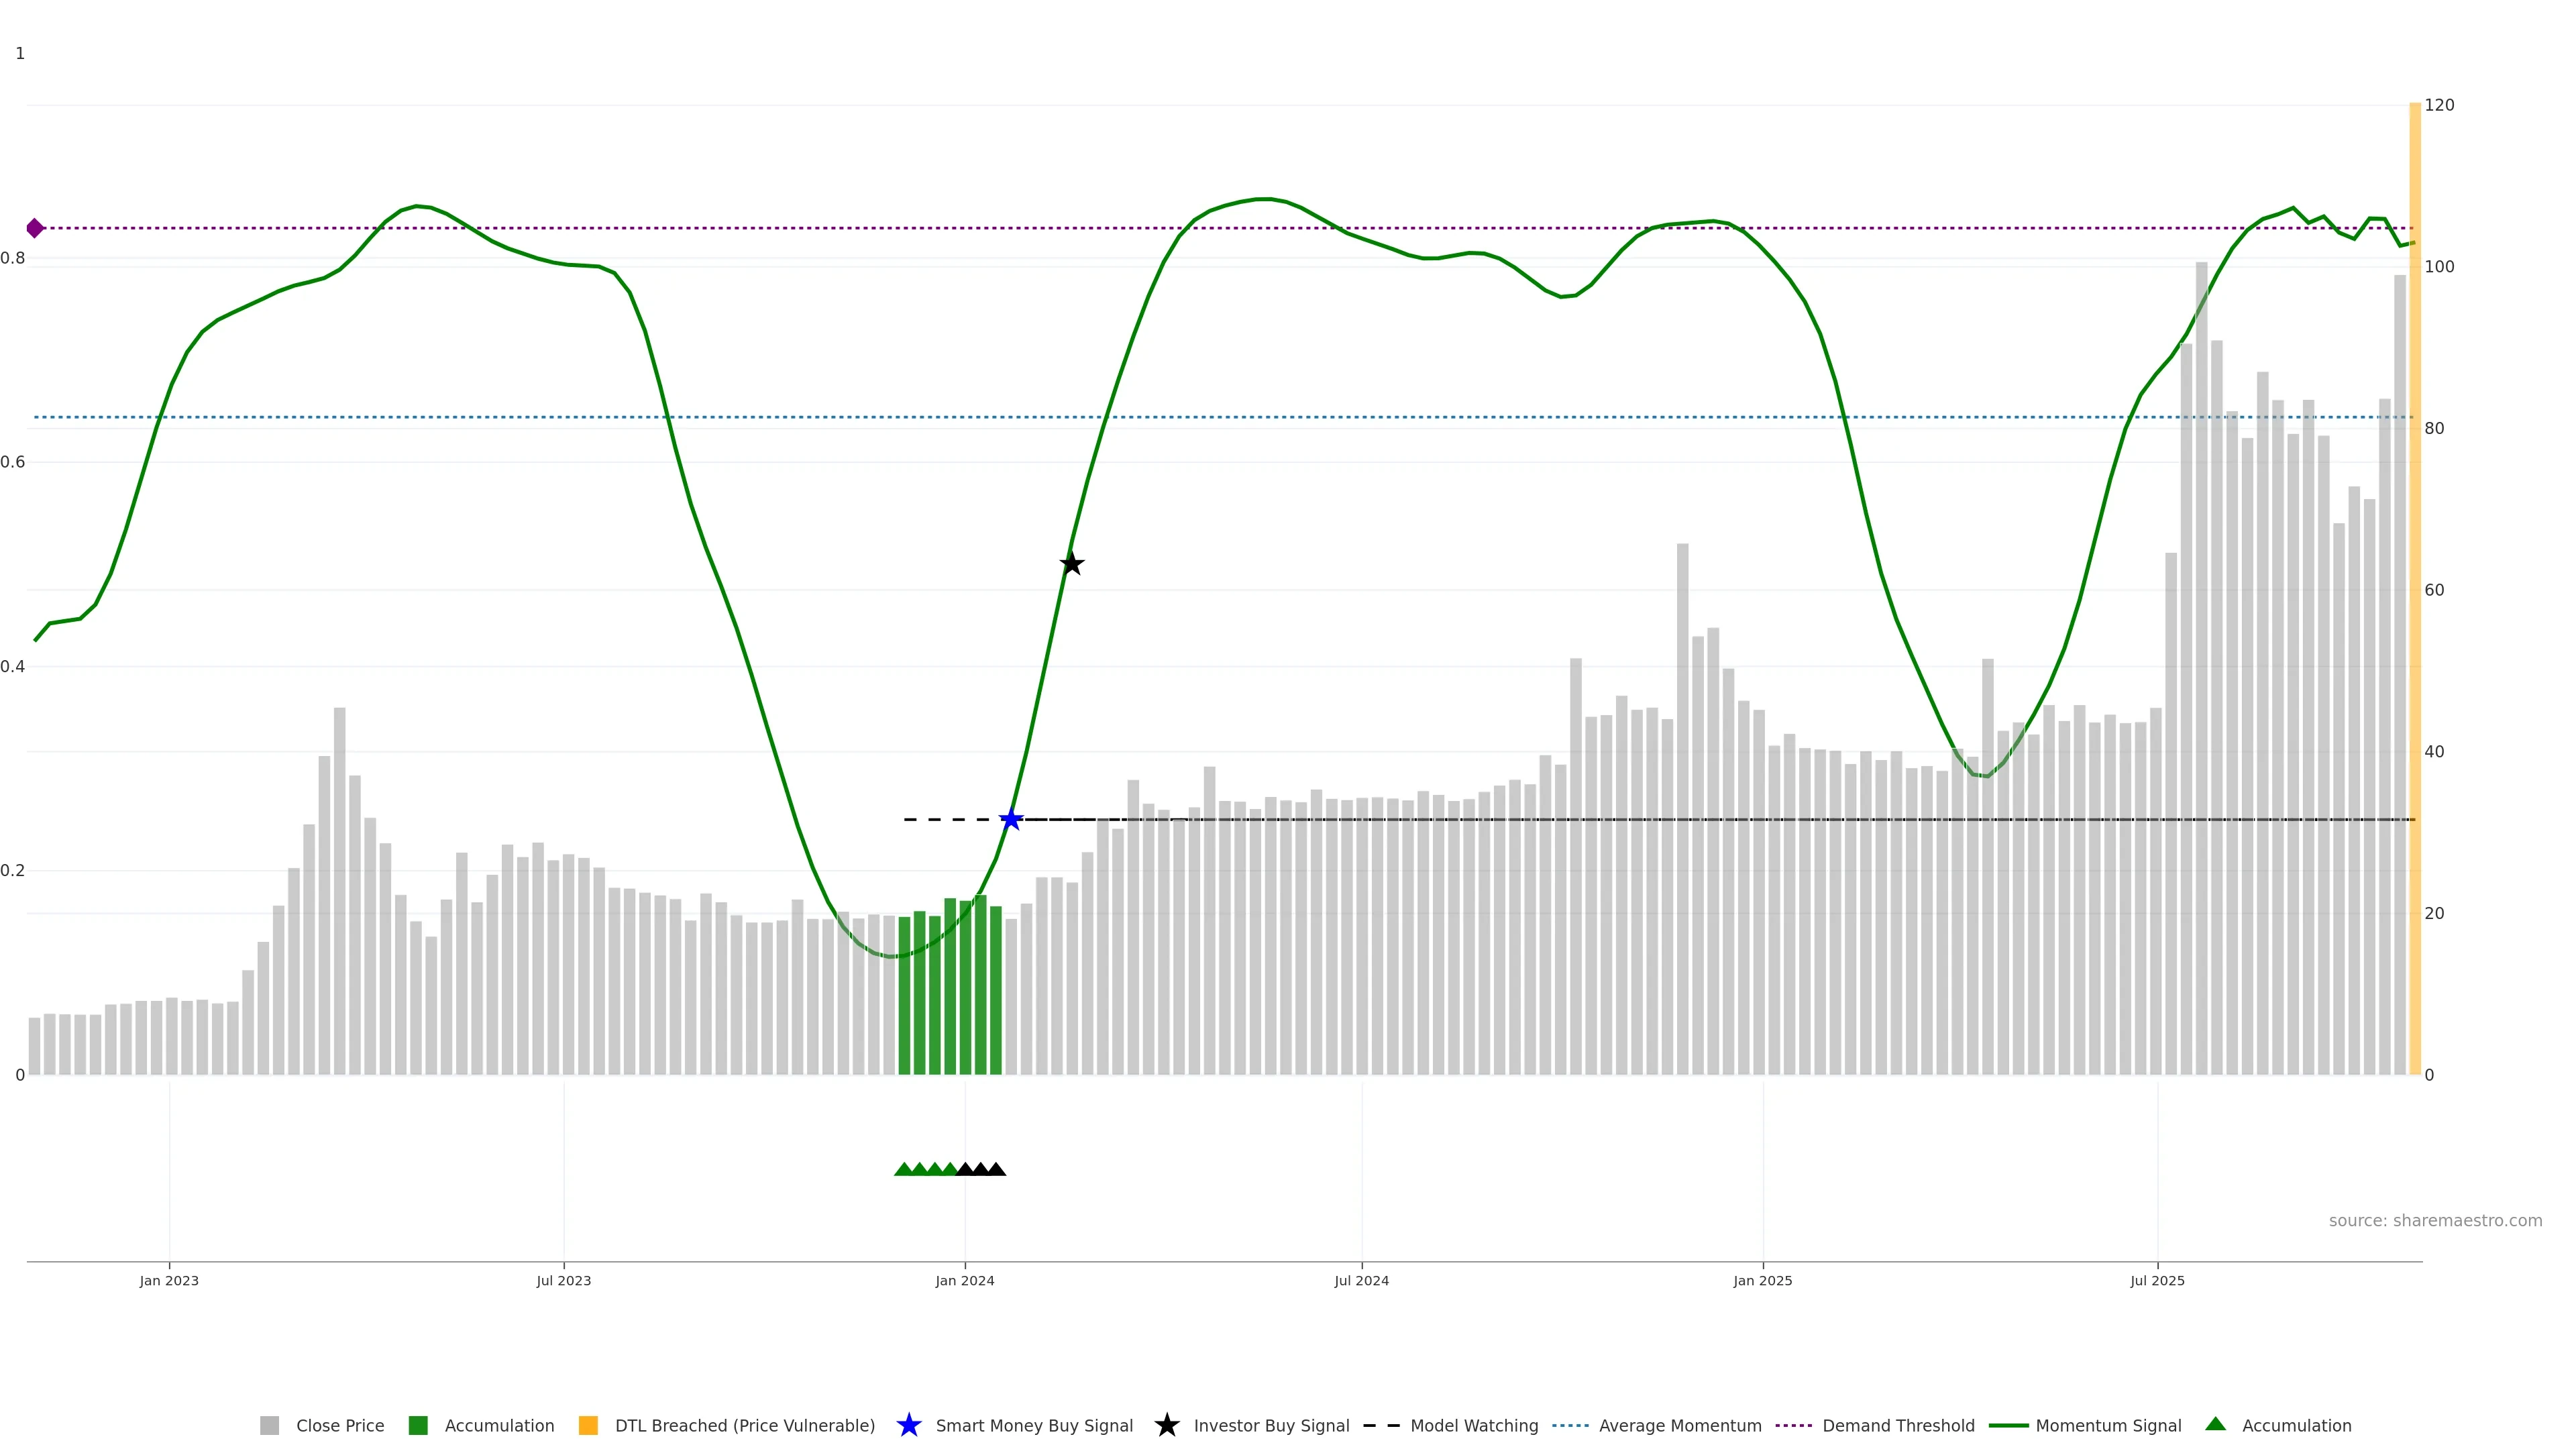The image size is (2576, 1449).
Task: Click the blue Smart Money Buy Signal star on chart
Action: point(1011,819)
